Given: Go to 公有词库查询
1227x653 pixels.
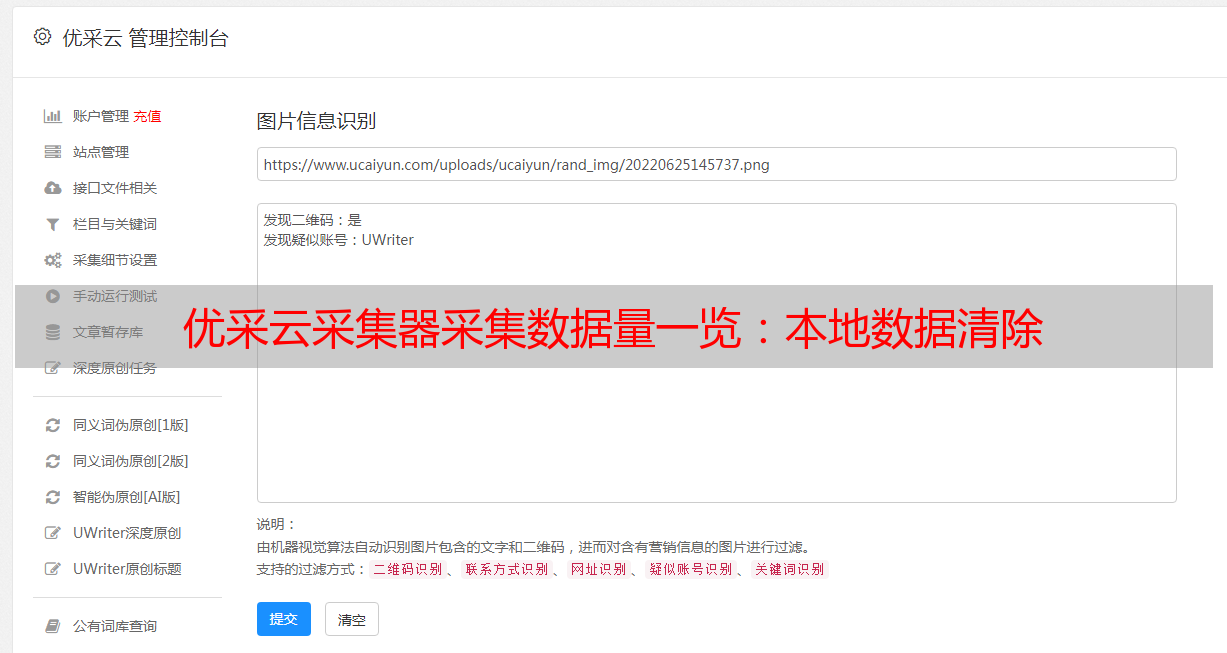Looking at the screenshot, I should click(115, 626).
